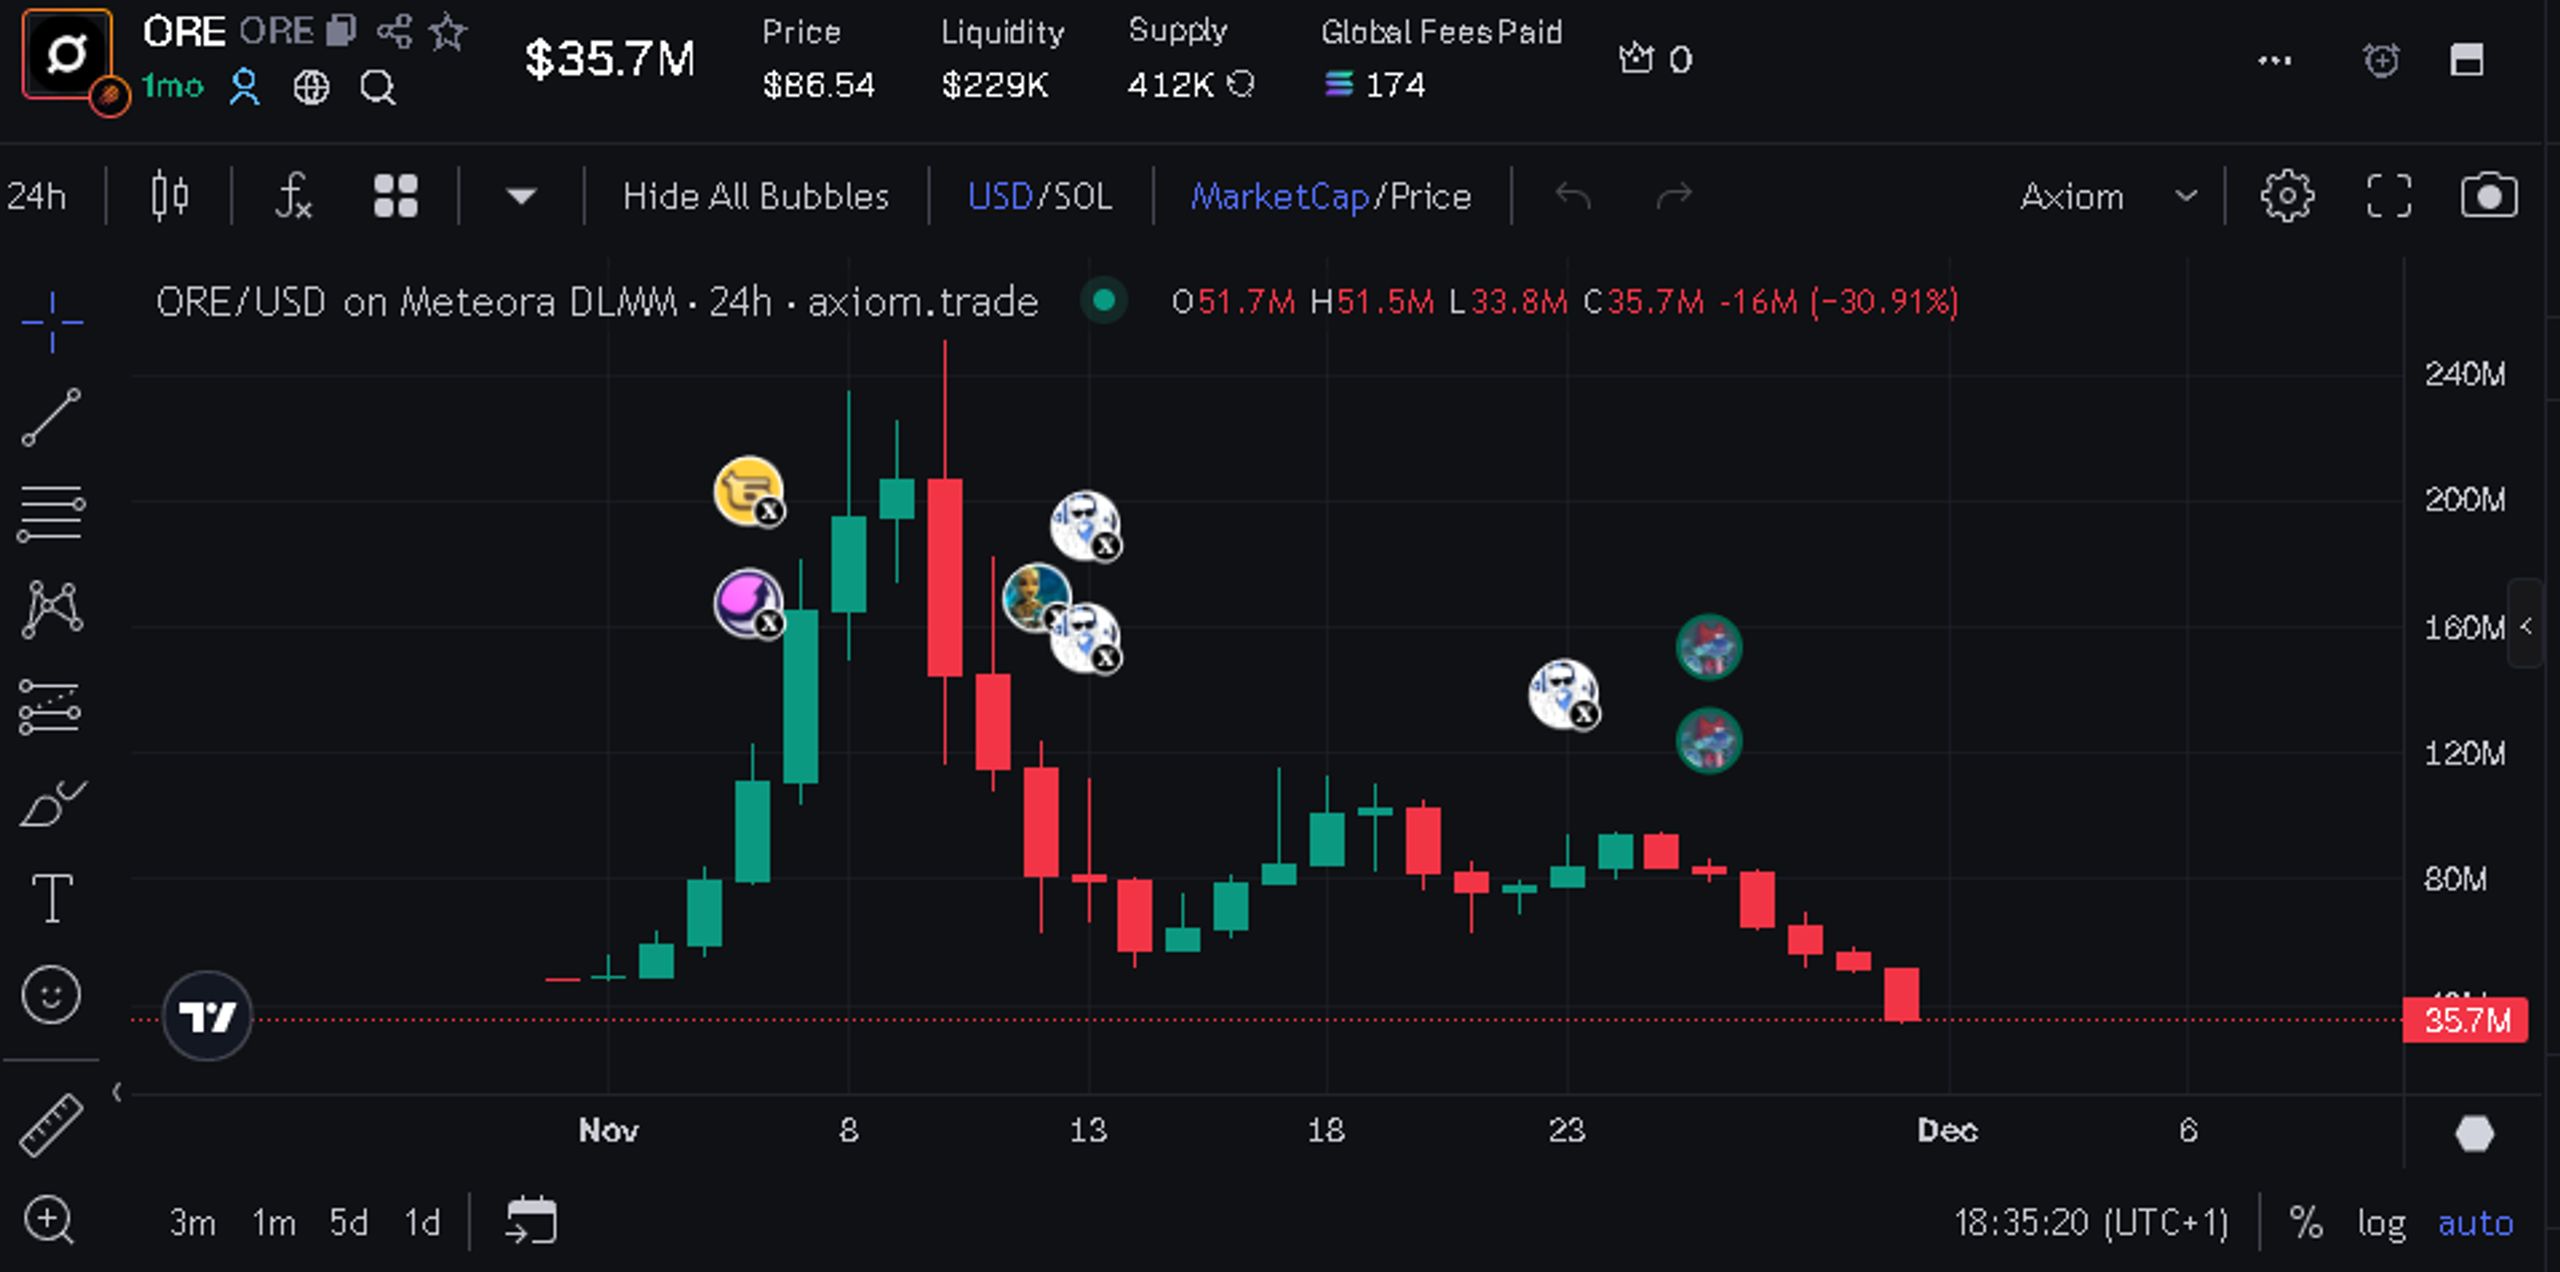Open chart settings gear
The image size is (2560, 1272).
pyautogui.click(x=2287, y=196)
